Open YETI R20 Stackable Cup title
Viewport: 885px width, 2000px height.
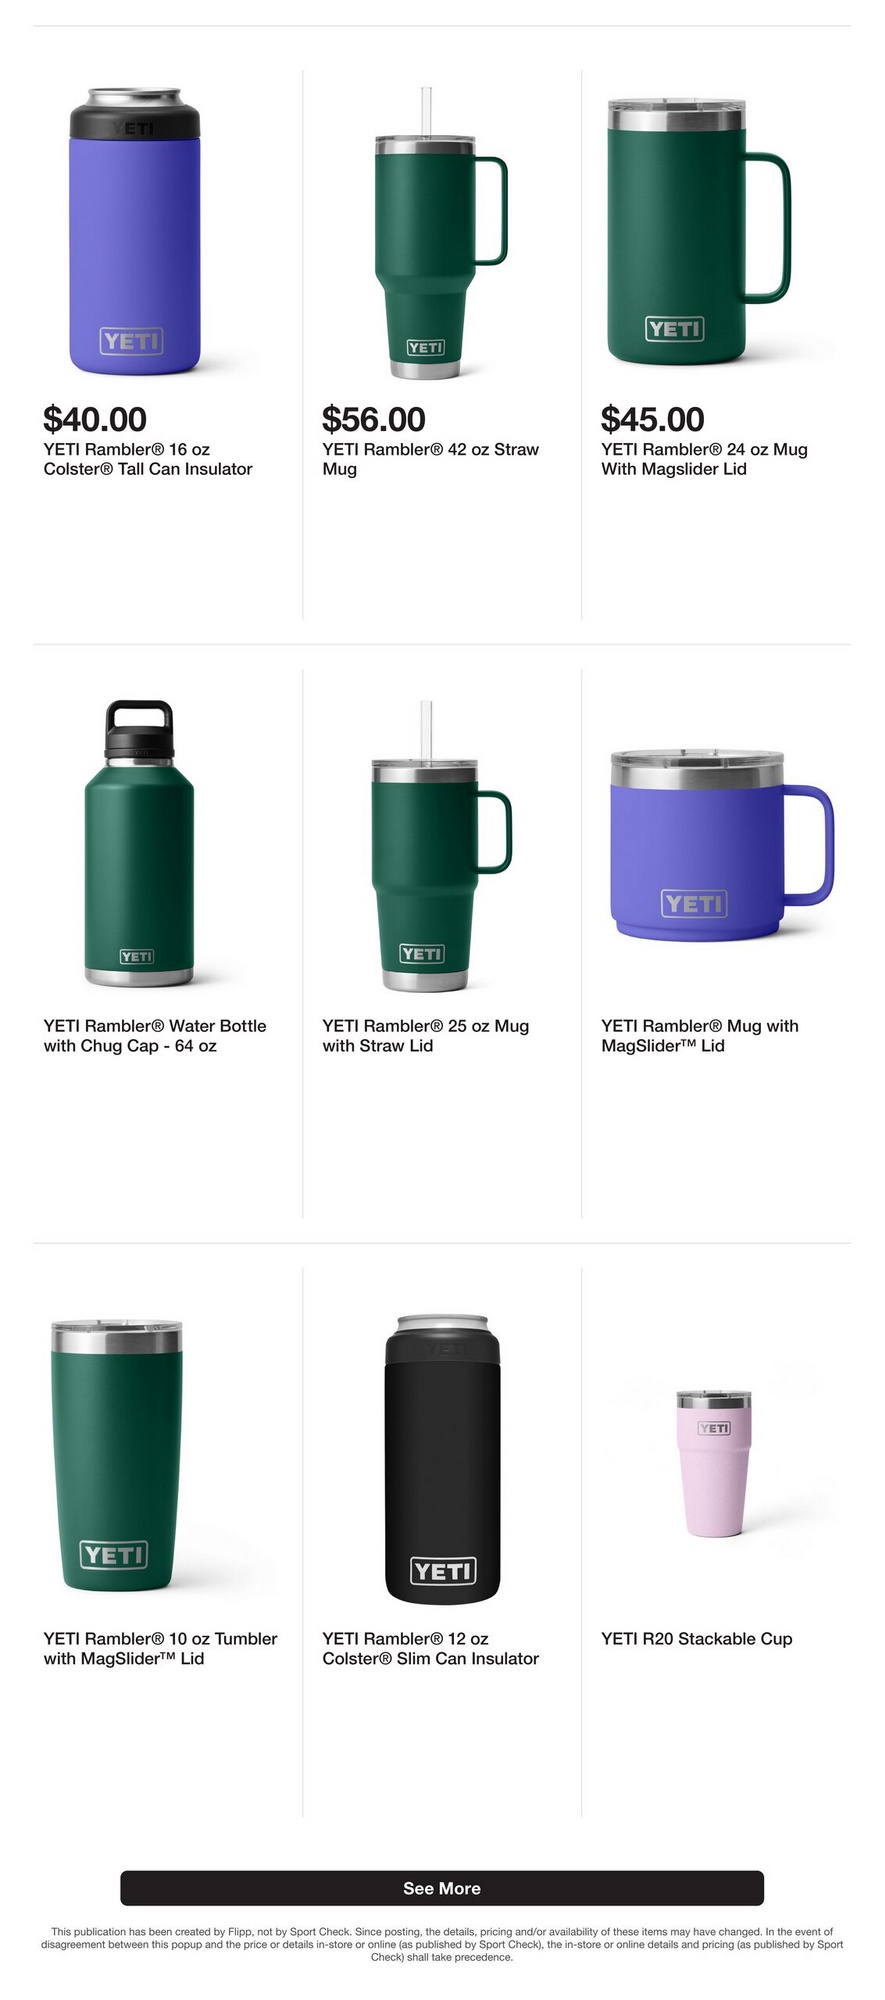click(697, 1639)
